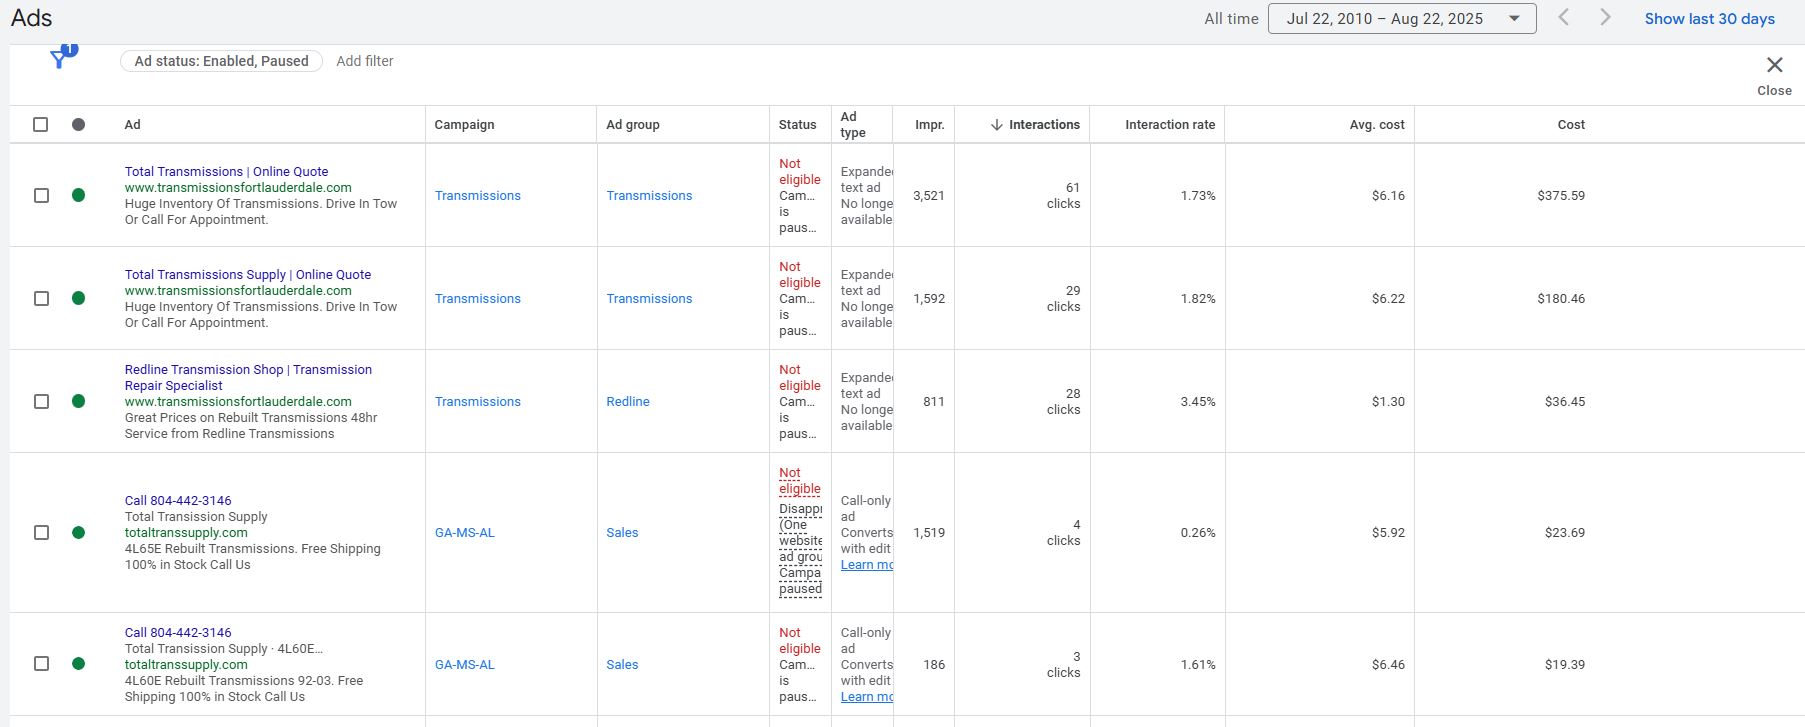Click green status dot for Total Transmissions | Online Quote ad
The width and height of the screenshot is (1805, 727).
(x=78, y=195)
